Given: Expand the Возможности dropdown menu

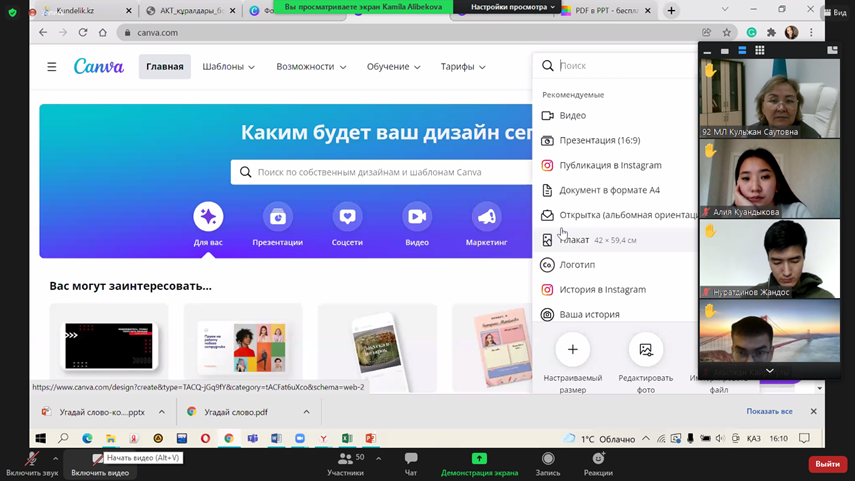Looking at the screenshot, I should (311, 67).
